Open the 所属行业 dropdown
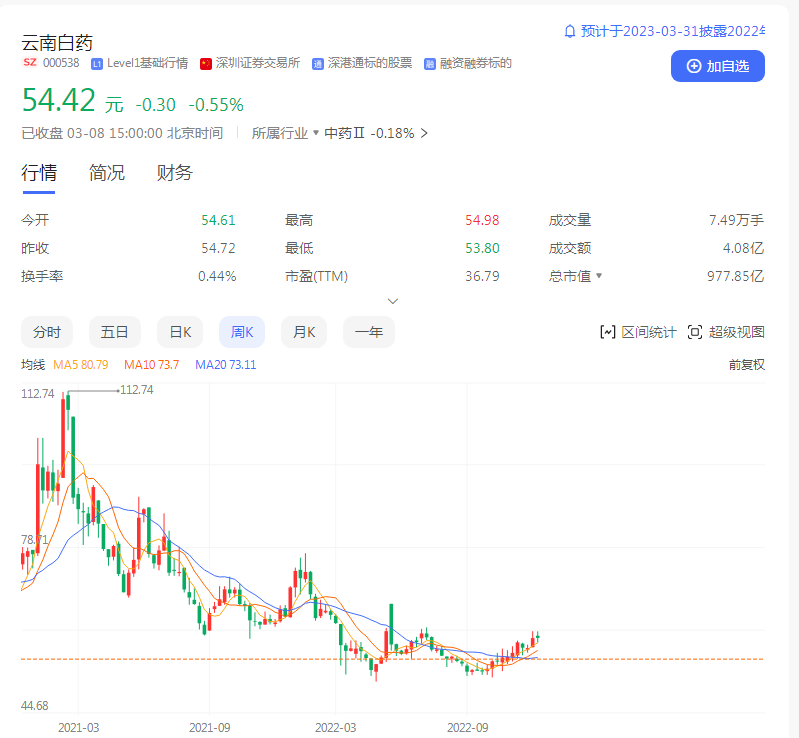This screenshot has height=738, width=799. click(285, 134)
